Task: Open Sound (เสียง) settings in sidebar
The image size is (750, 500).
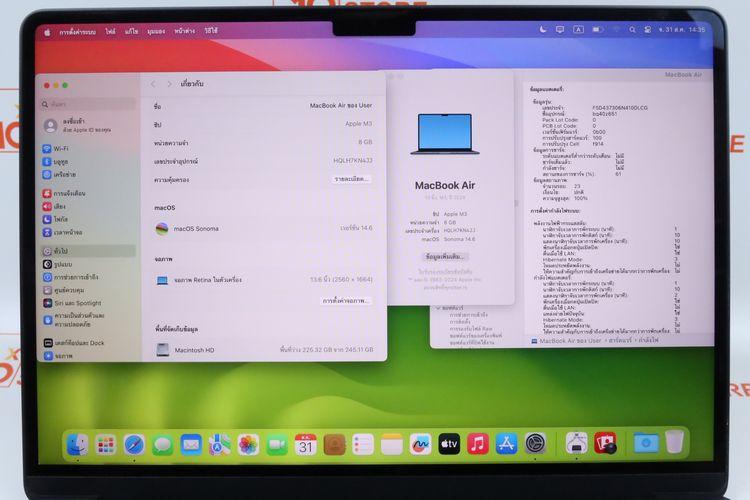Action: [x=55, y=206]
